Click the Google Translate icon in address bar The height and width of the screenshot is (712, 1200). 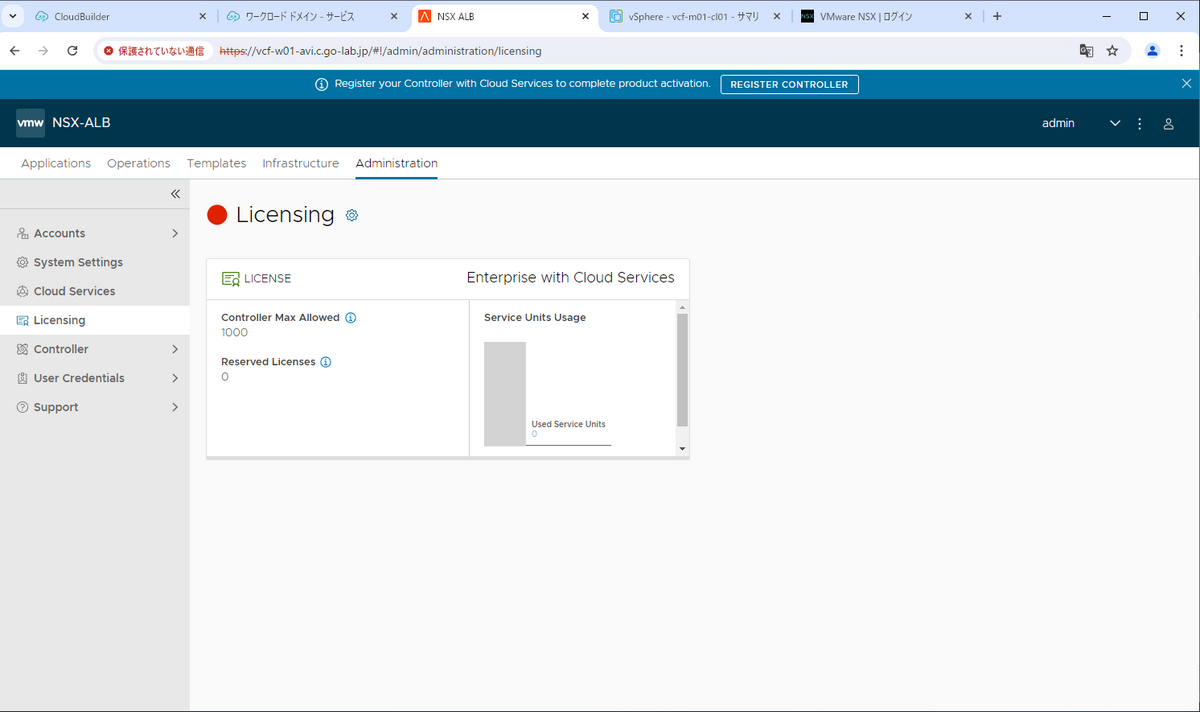point(1086,50)
